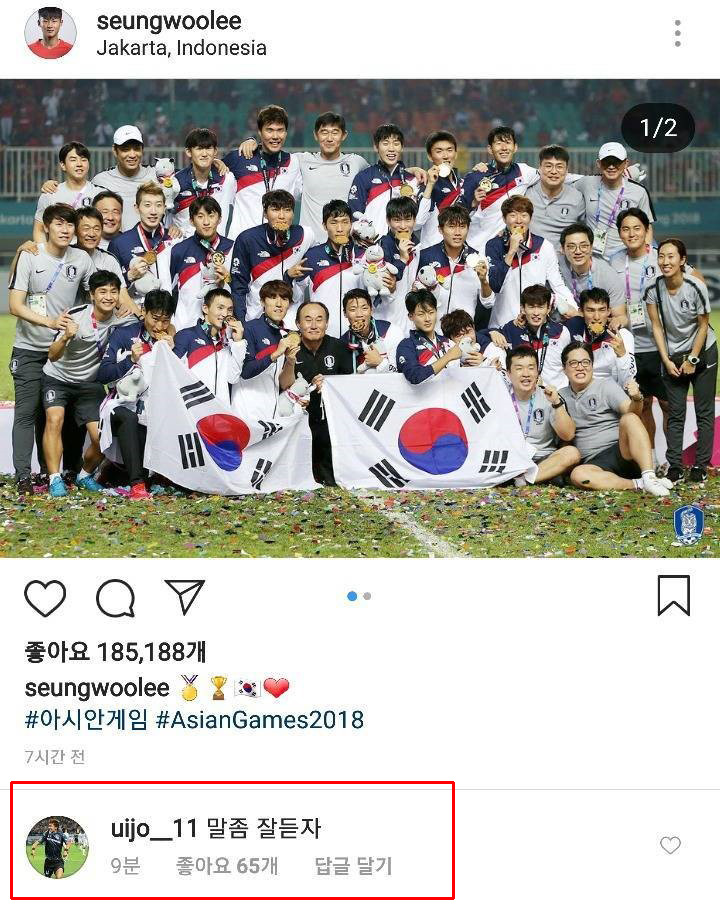
Task: Save post with the bookmark icon
Action: click(x=674, y=595)
